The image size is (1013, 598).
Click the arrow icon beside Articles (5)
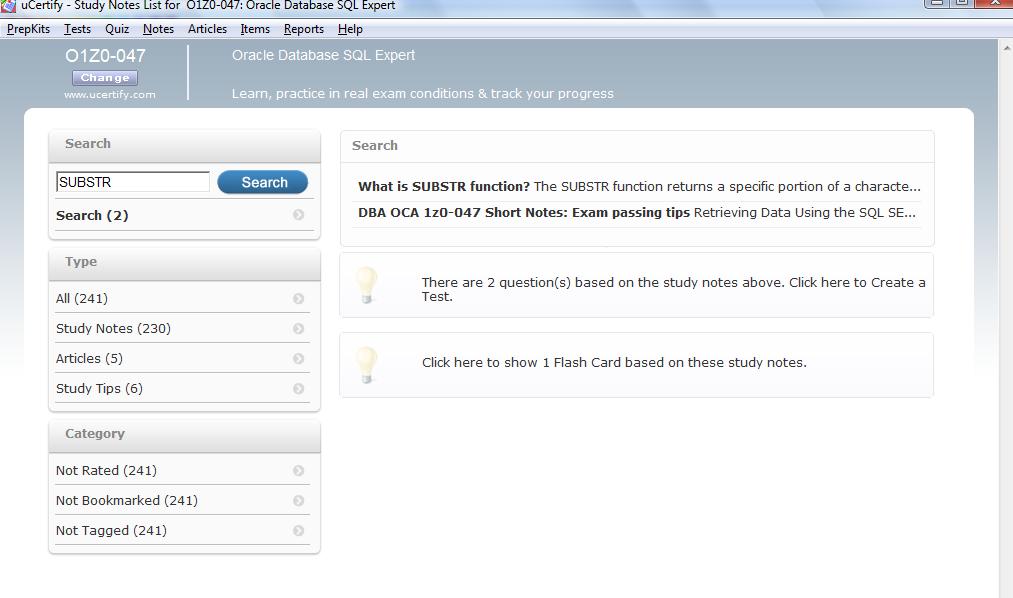tap(298, 358)
